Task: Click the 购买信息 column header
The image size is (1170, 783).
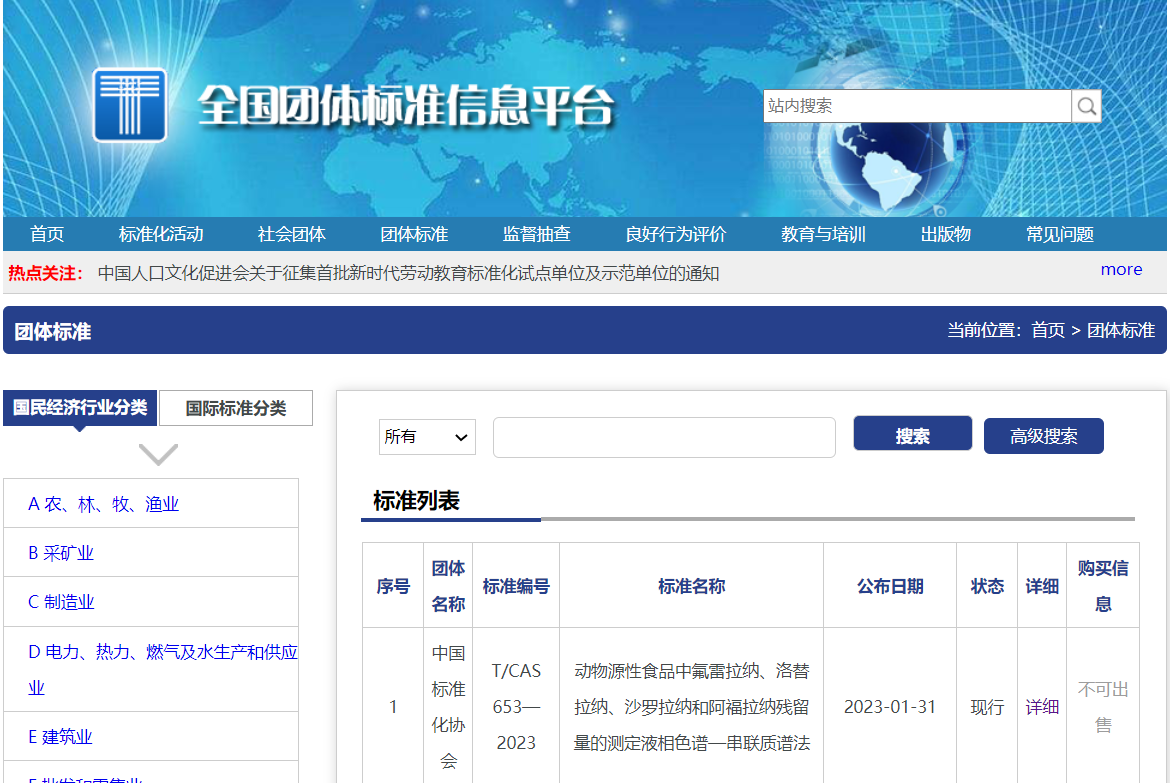Action: [x=1103, y=586]
